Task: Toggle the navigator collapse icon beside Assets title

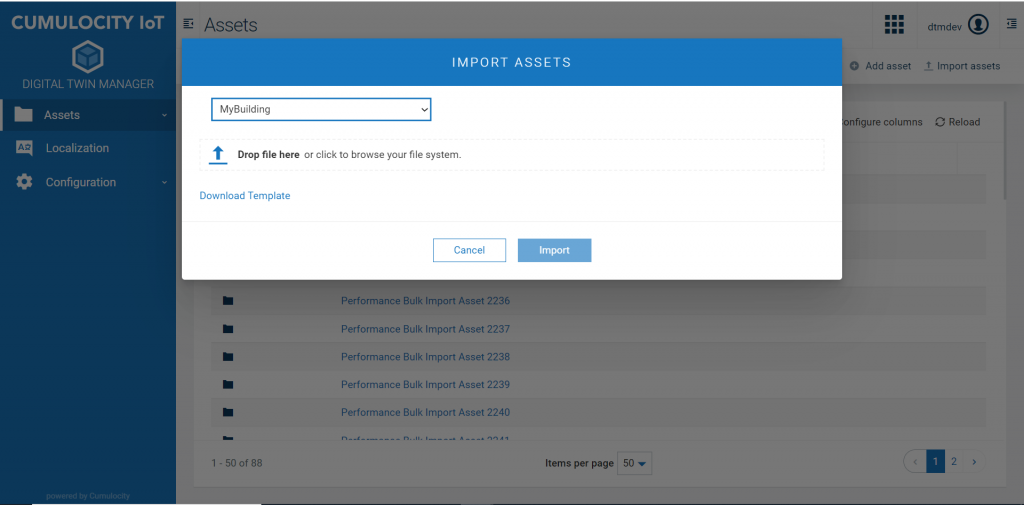Action: click(189, 24)
